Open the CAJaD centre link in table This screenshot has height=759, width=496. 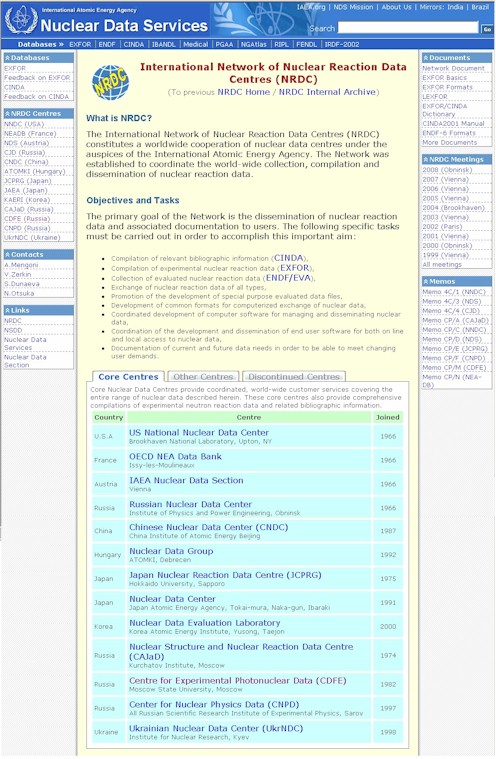click(241, 652)
